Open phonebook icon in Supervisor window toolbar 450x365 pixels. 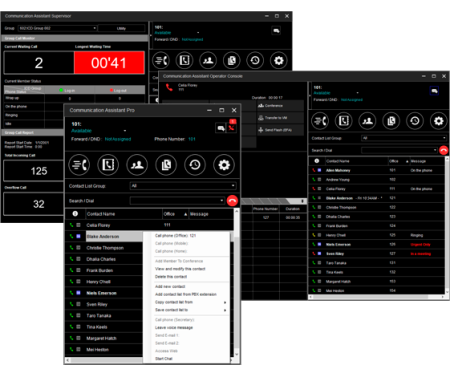(x=184, y=60)
